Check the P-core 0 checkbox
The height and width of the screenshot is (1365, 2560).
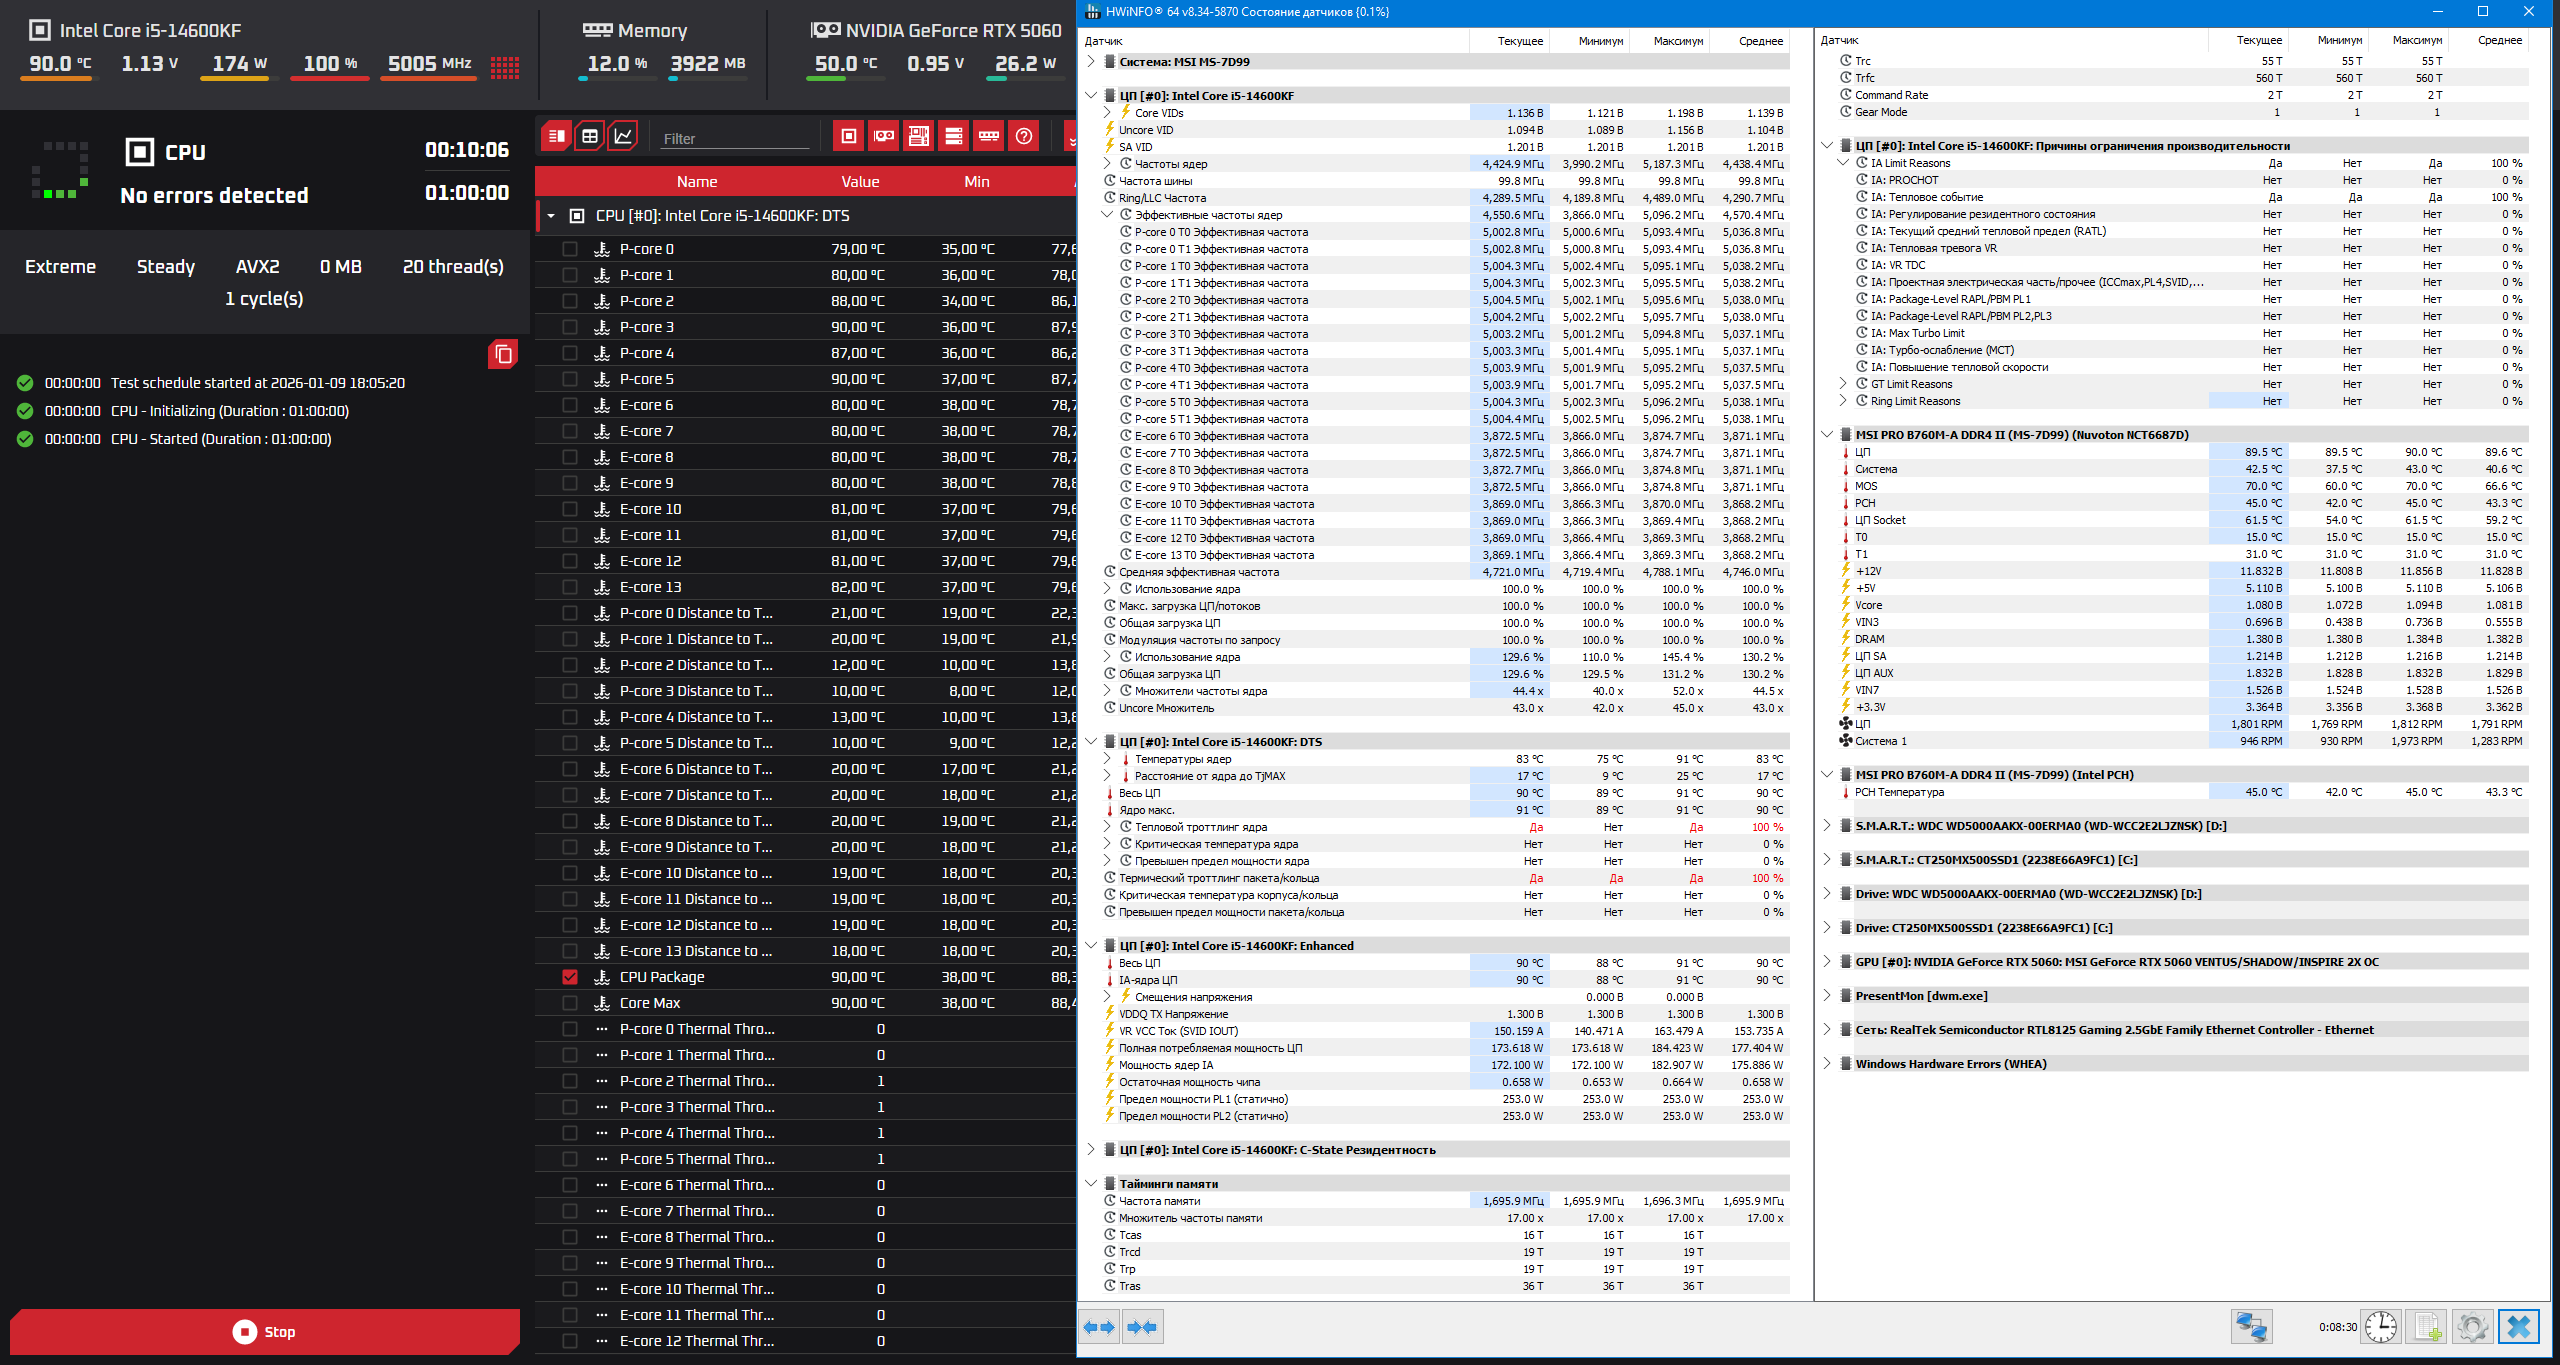[570, 249]
